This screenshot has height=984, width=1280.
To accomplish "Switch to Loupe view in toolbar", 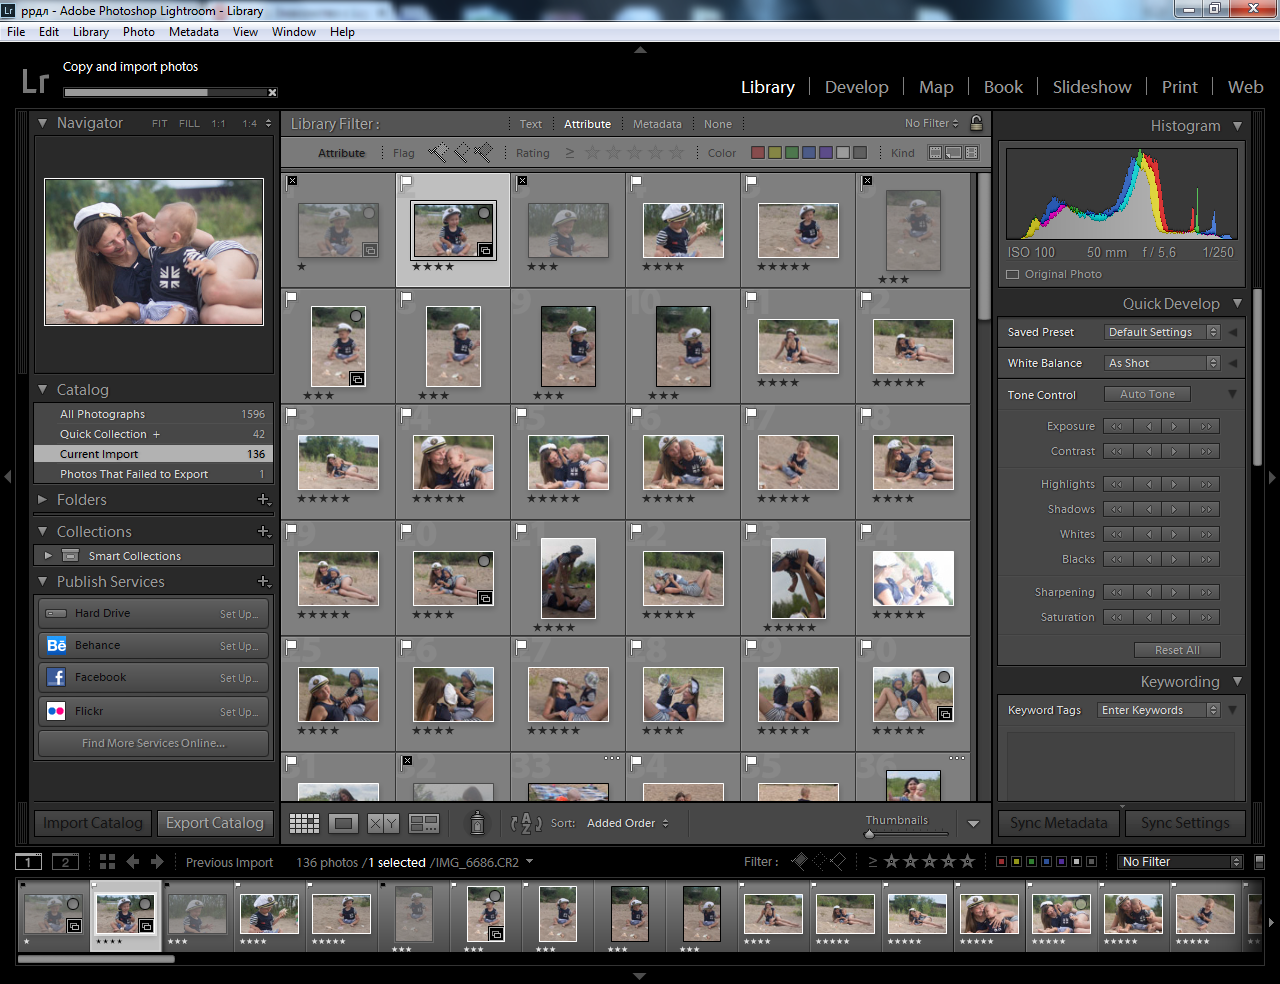I will [343, 824].
